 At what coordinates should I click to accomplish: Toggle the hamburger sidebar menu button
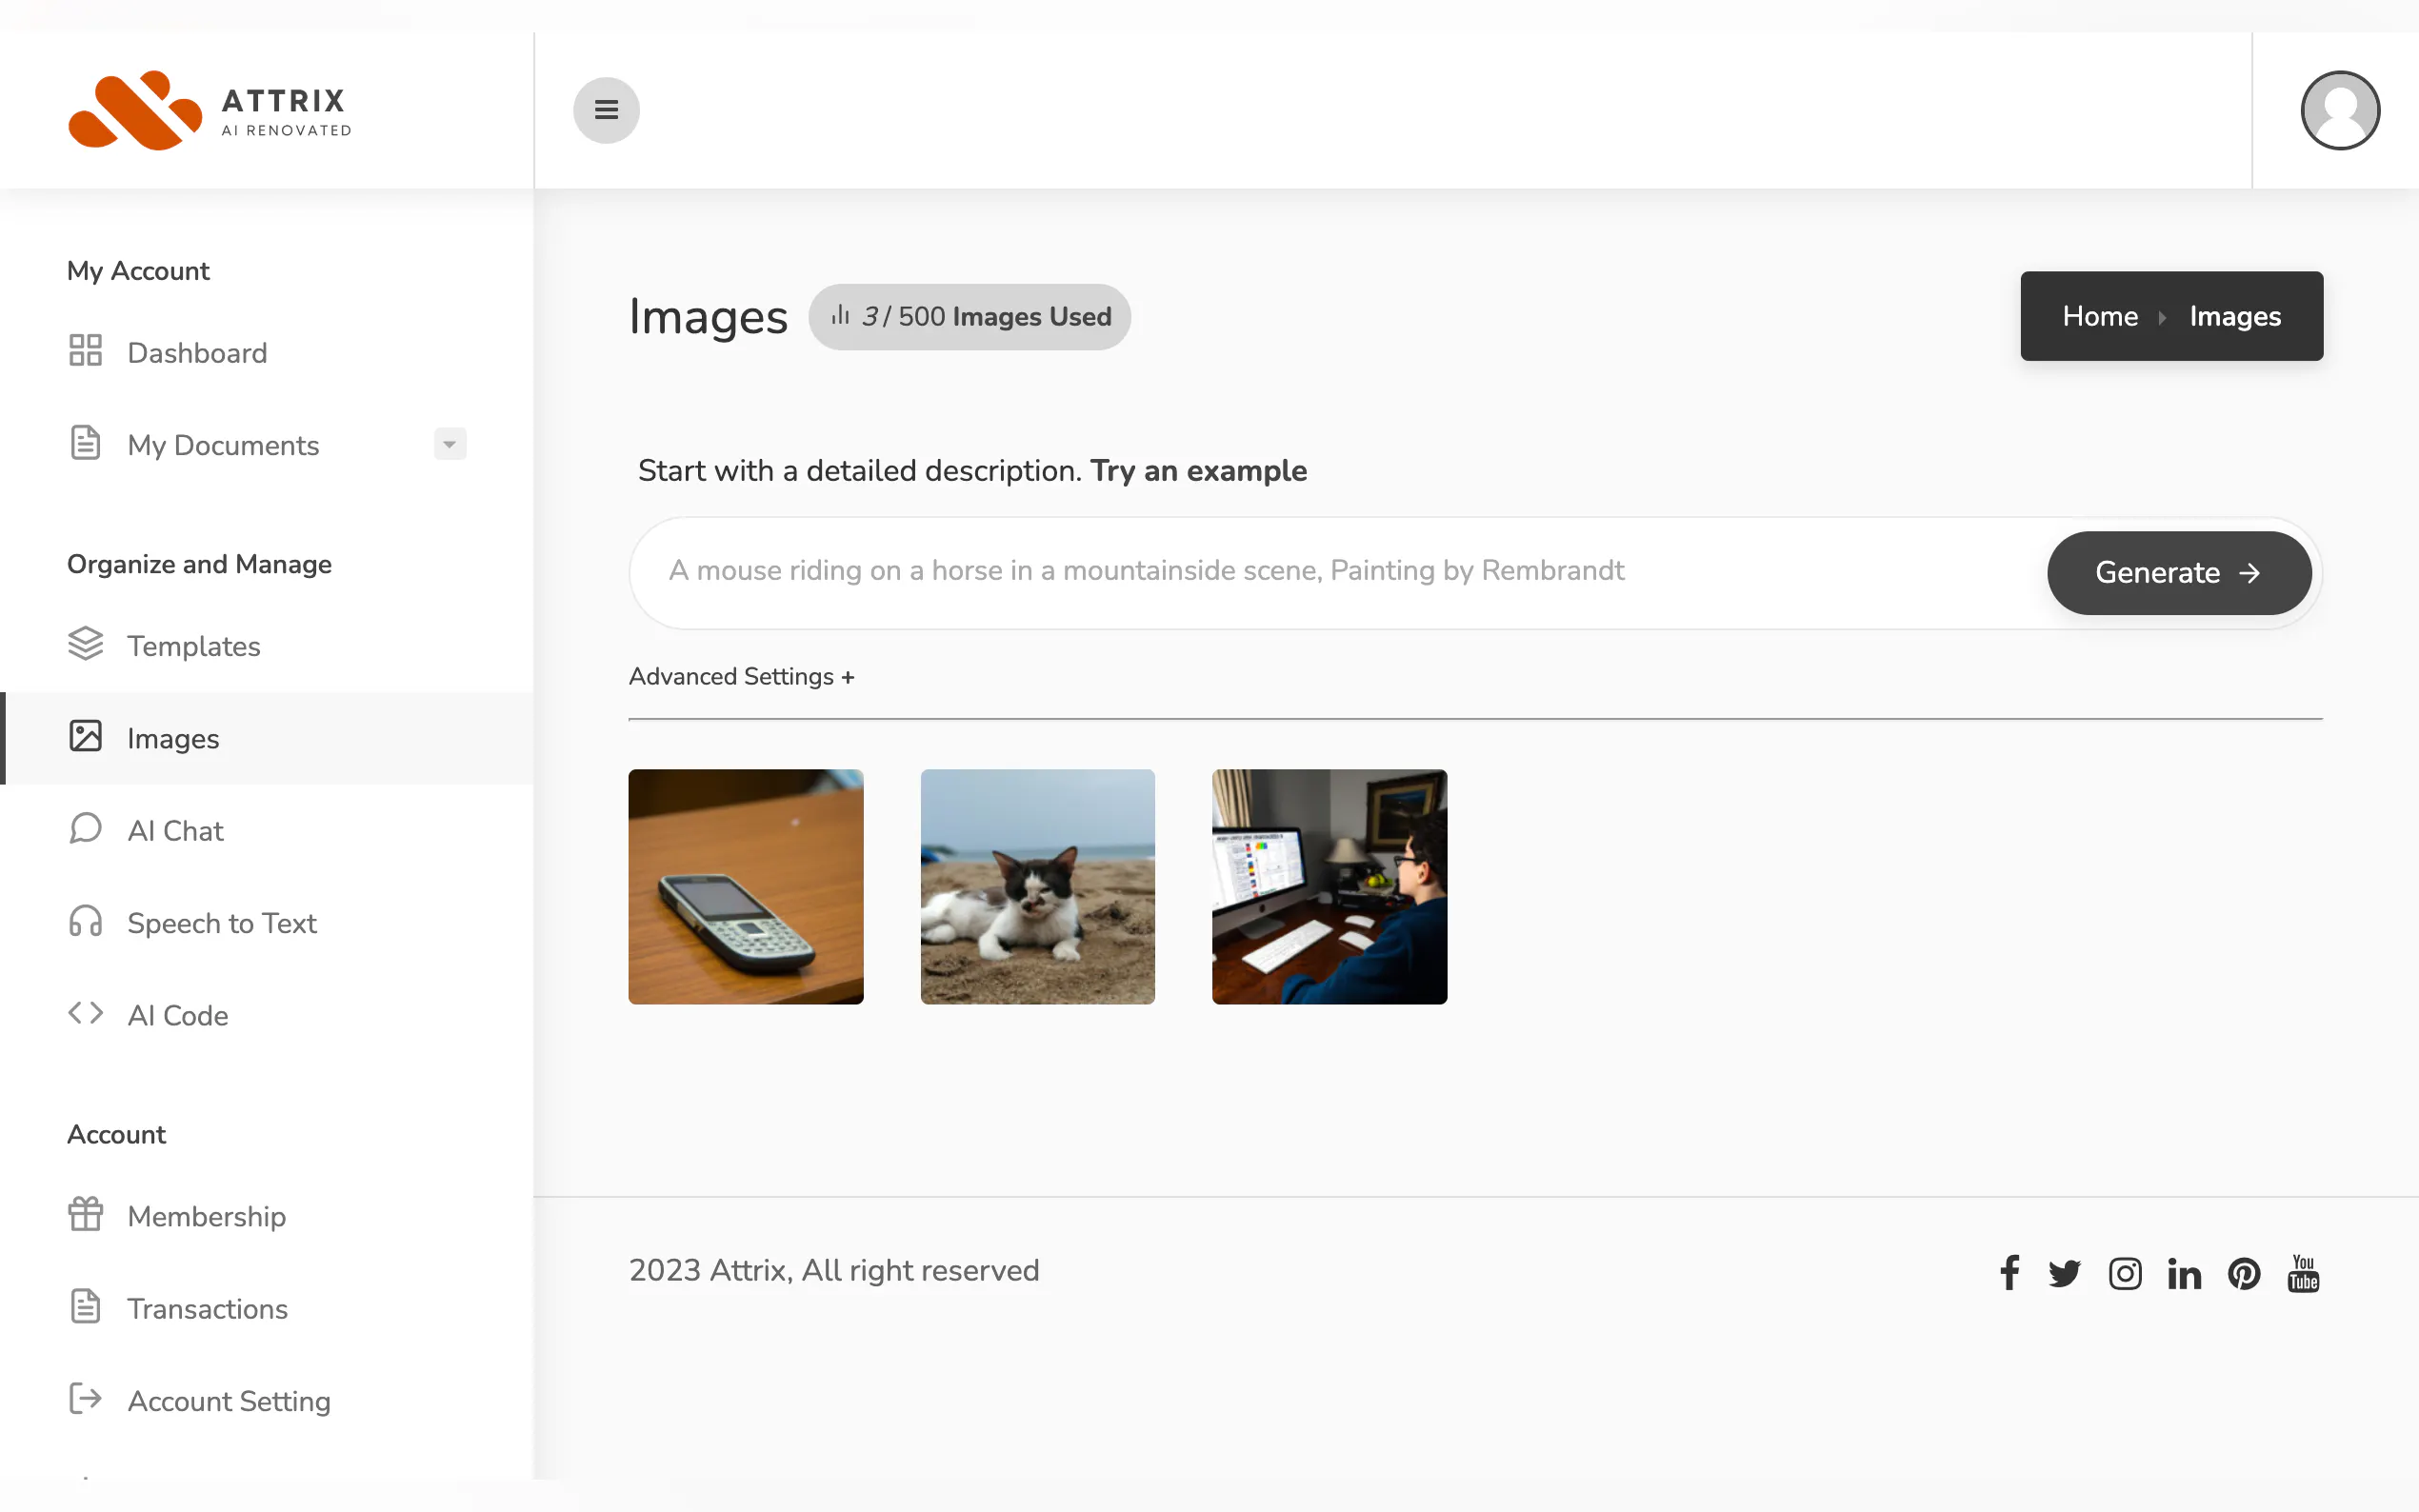(606, 110)
